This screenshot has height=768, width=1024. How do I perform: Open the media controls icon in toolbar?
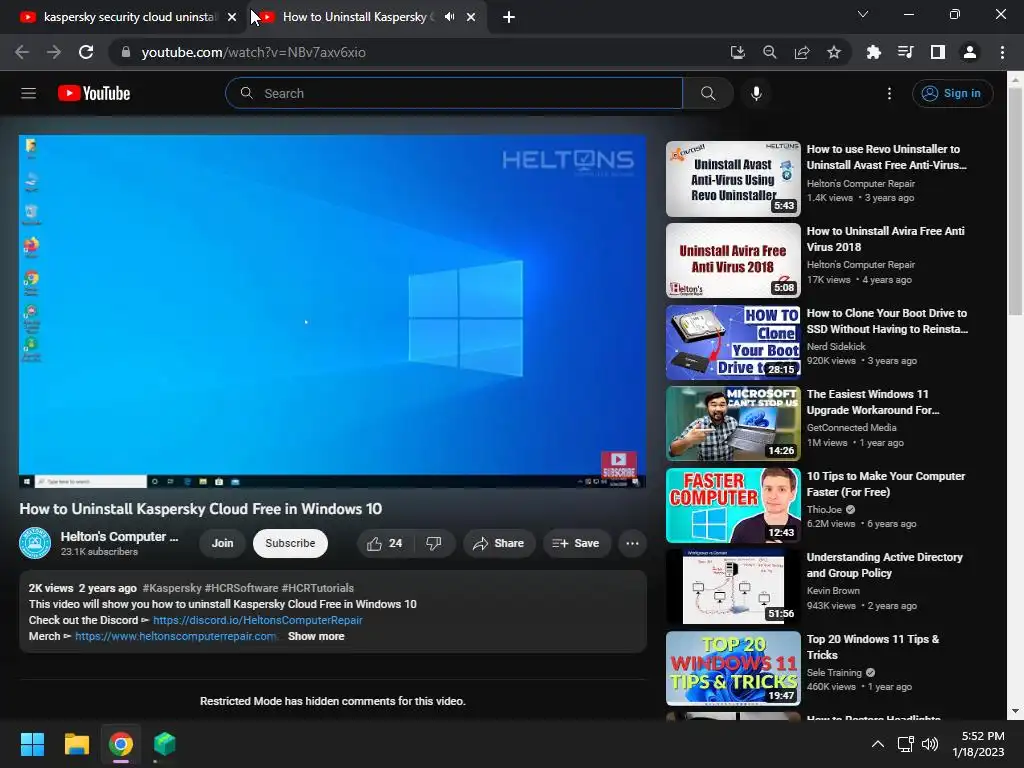coord(905,52)
